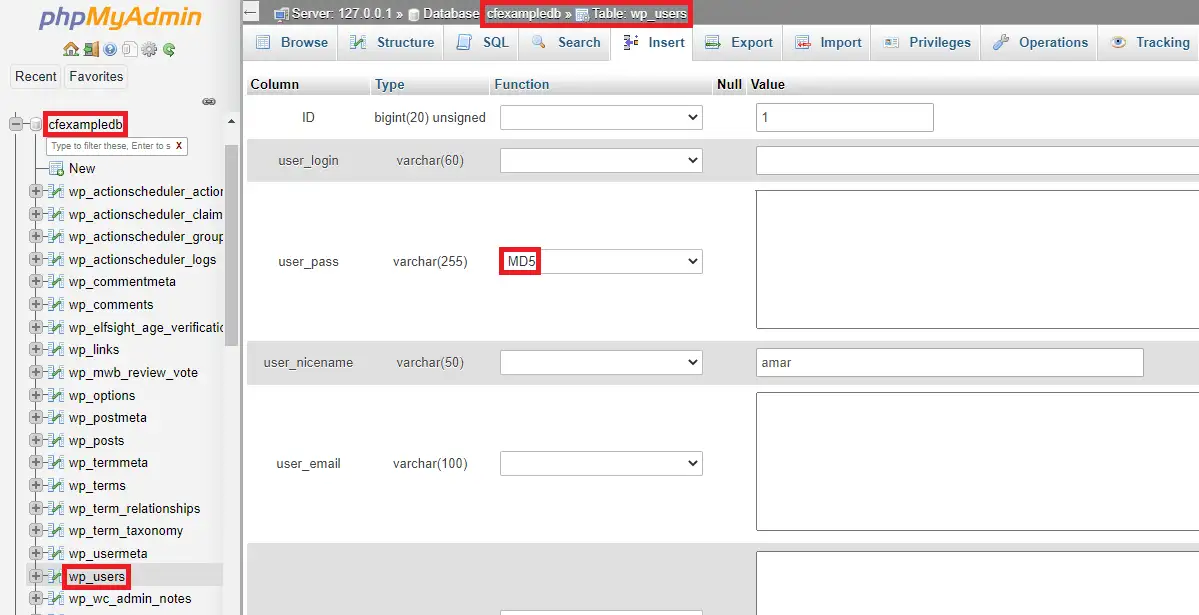Open the Operations tab
Image resolution: width=1199 pixels, height=615 pixels.
tap(1039, 43)
